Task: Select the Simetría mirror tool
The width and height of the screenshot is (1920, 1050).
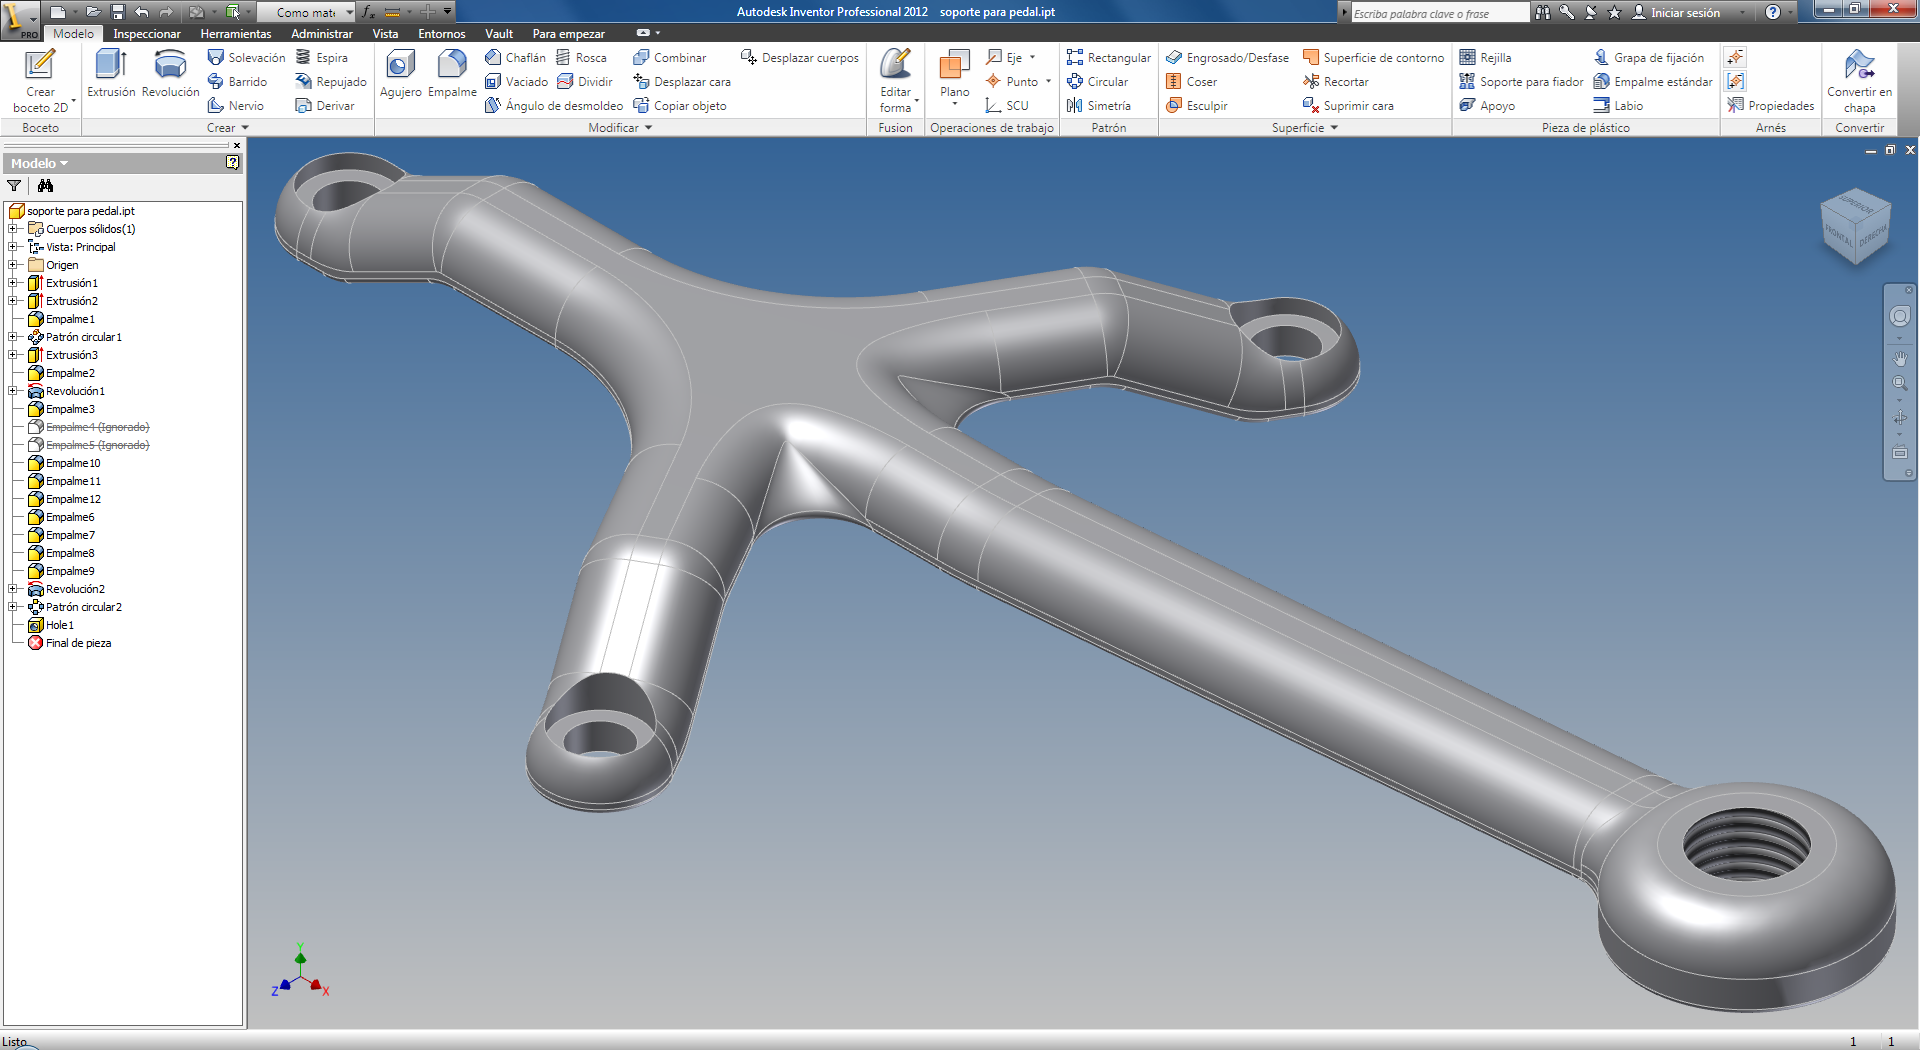Action: [x=1098, y=106]
